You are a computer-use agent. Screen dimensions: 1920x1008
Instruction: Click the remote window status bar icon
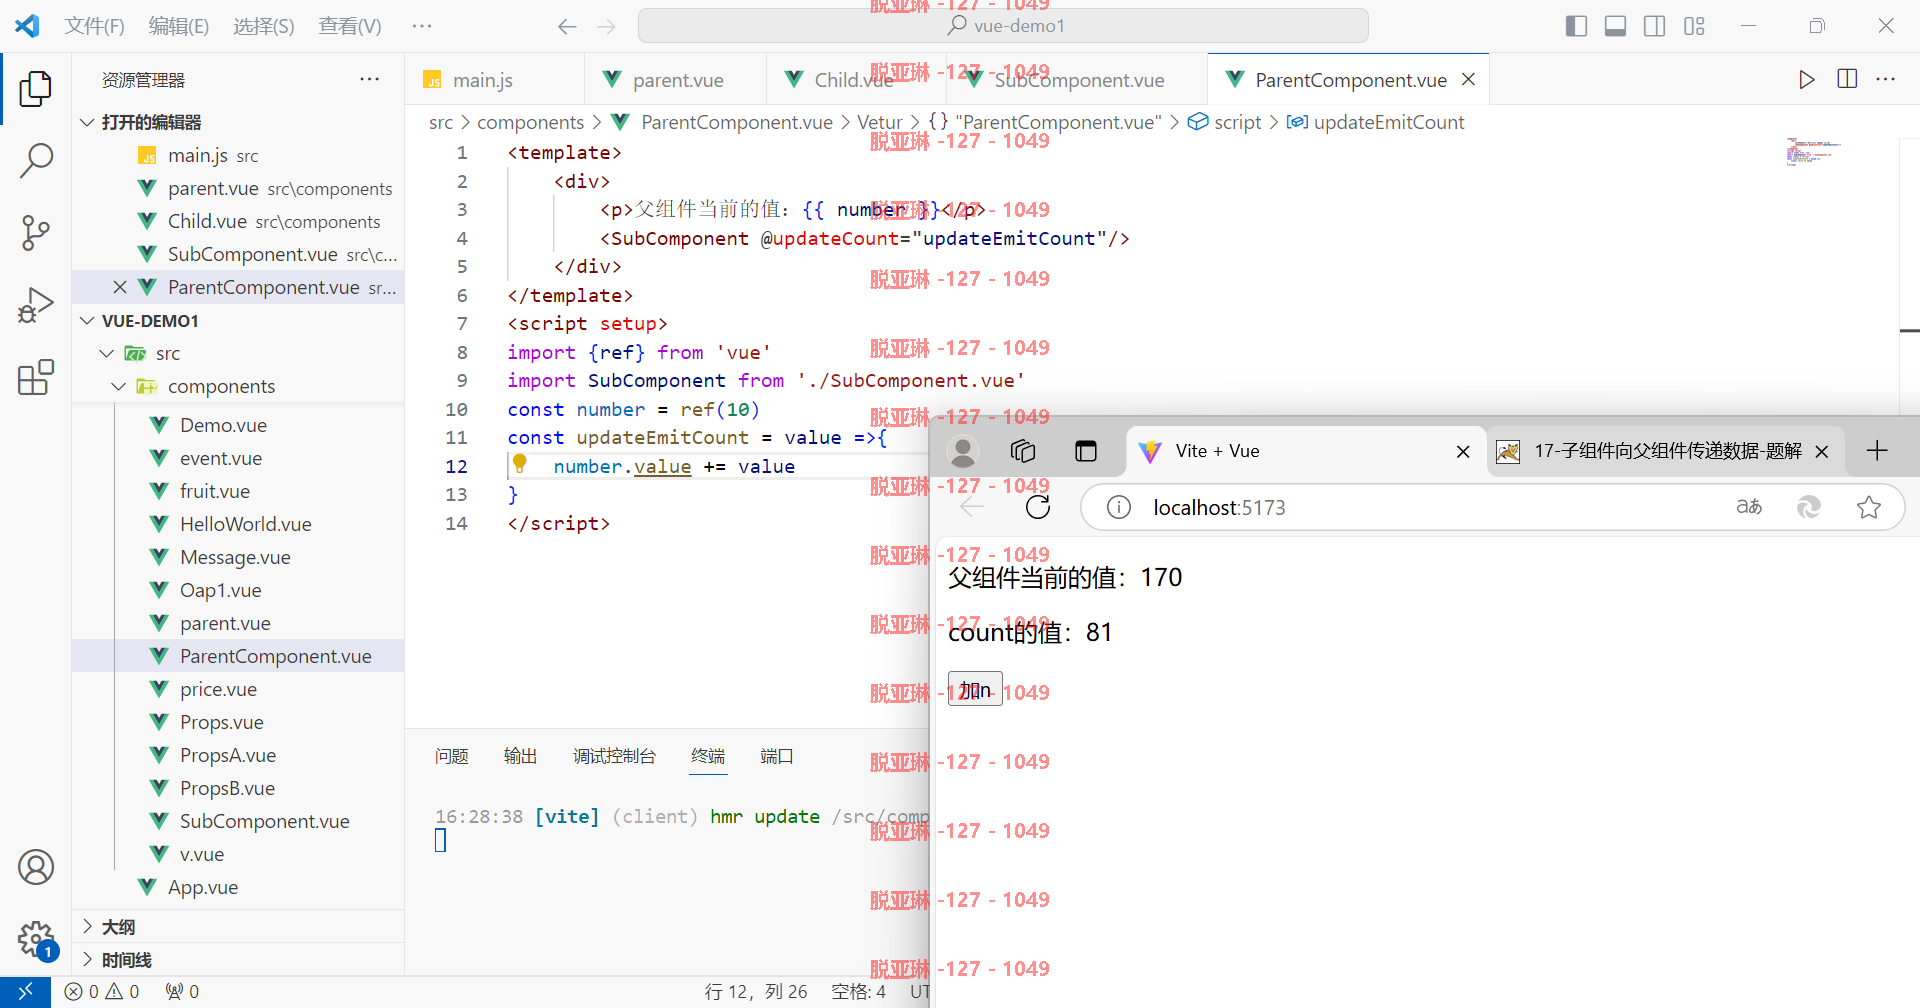pyautogui.click(x=25, y=991)
